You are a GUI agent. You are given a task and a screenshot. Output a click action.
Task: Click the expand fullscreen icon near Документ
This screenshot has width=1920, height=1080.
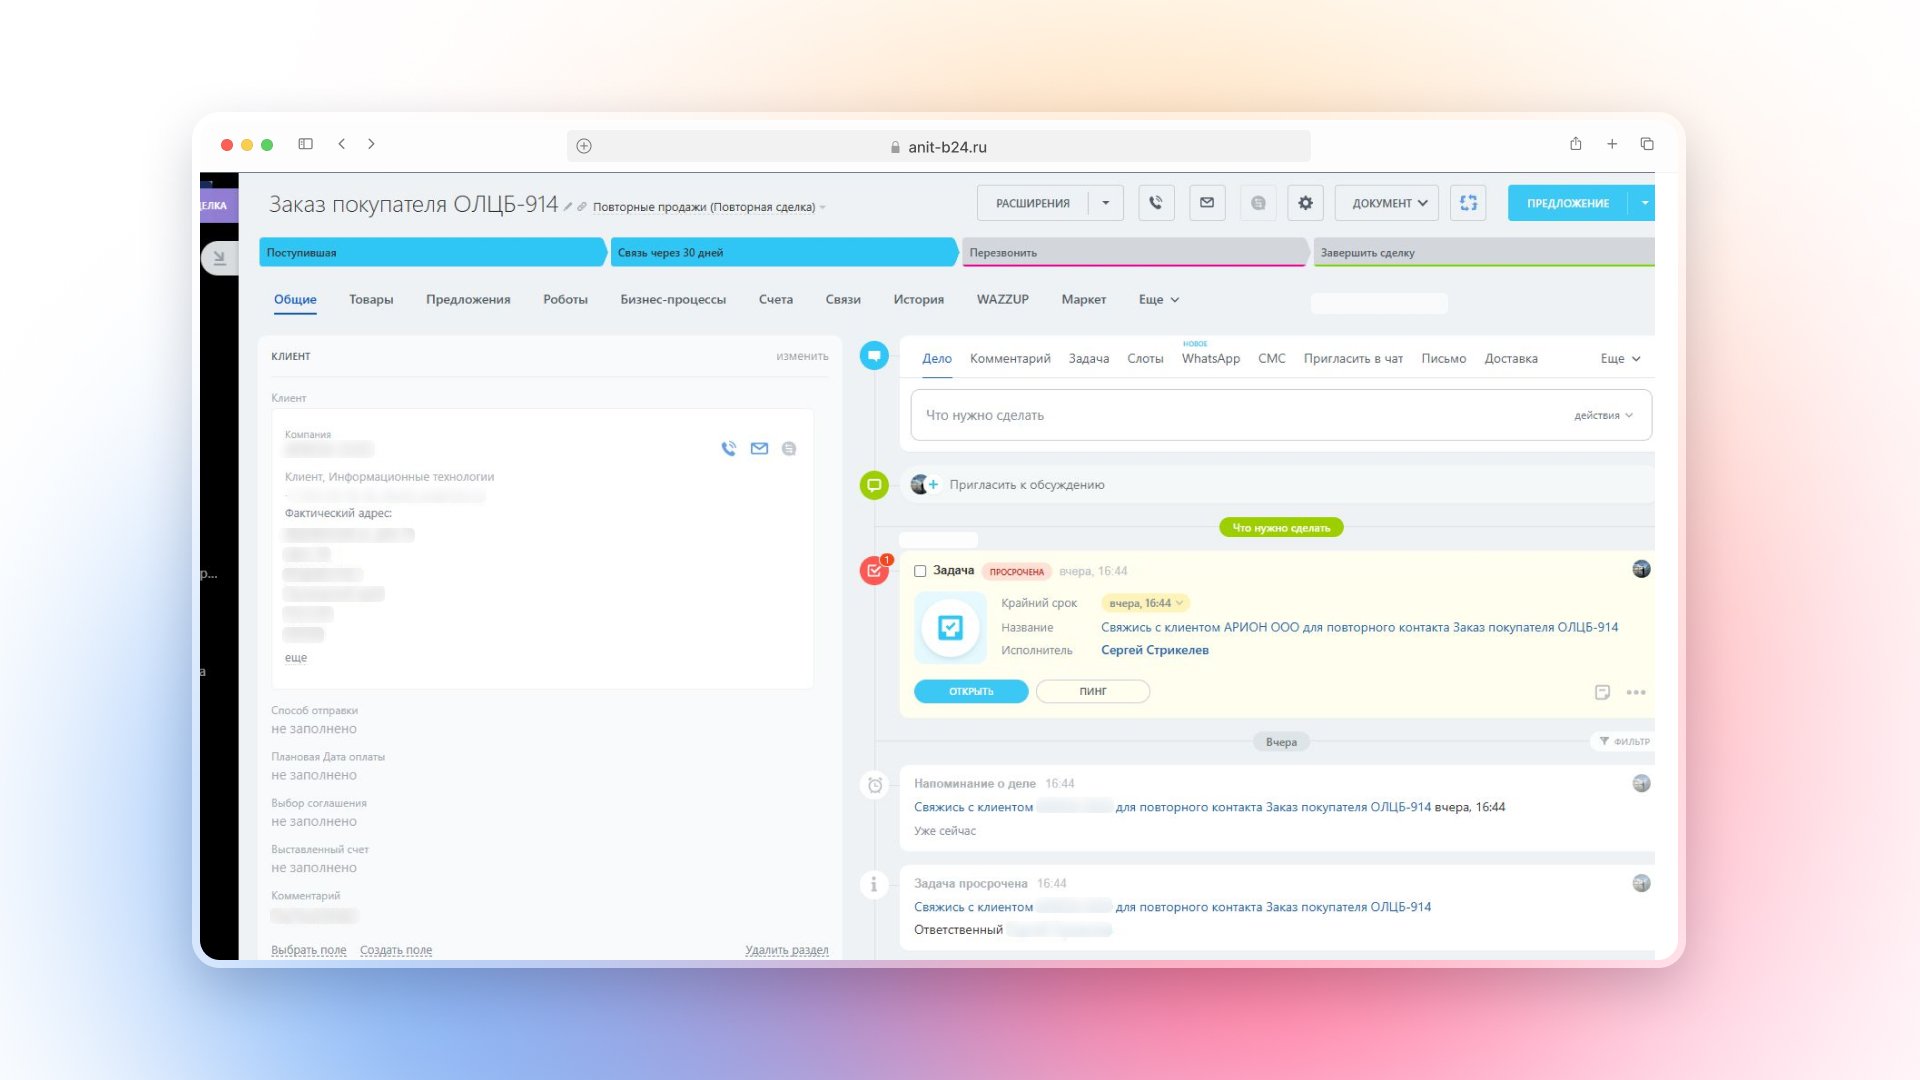[x=1468, y=203]
